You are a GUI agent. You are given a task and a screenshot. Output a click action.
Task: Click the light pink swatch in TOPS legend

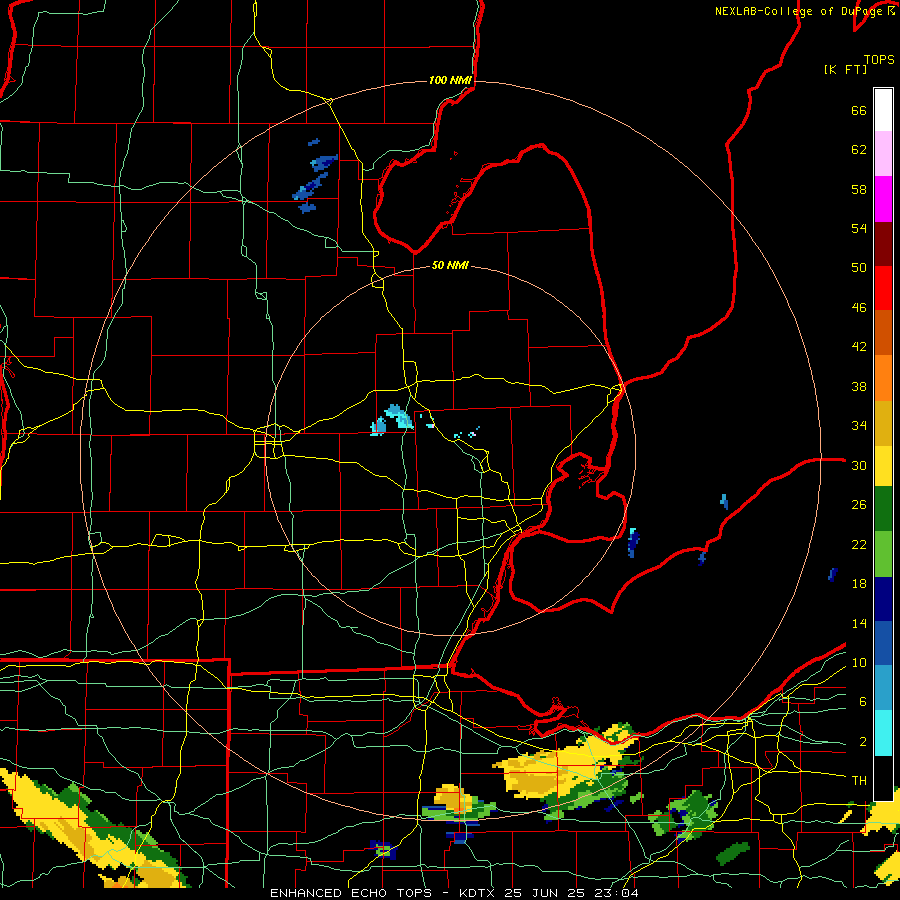[x=883, y=154]
